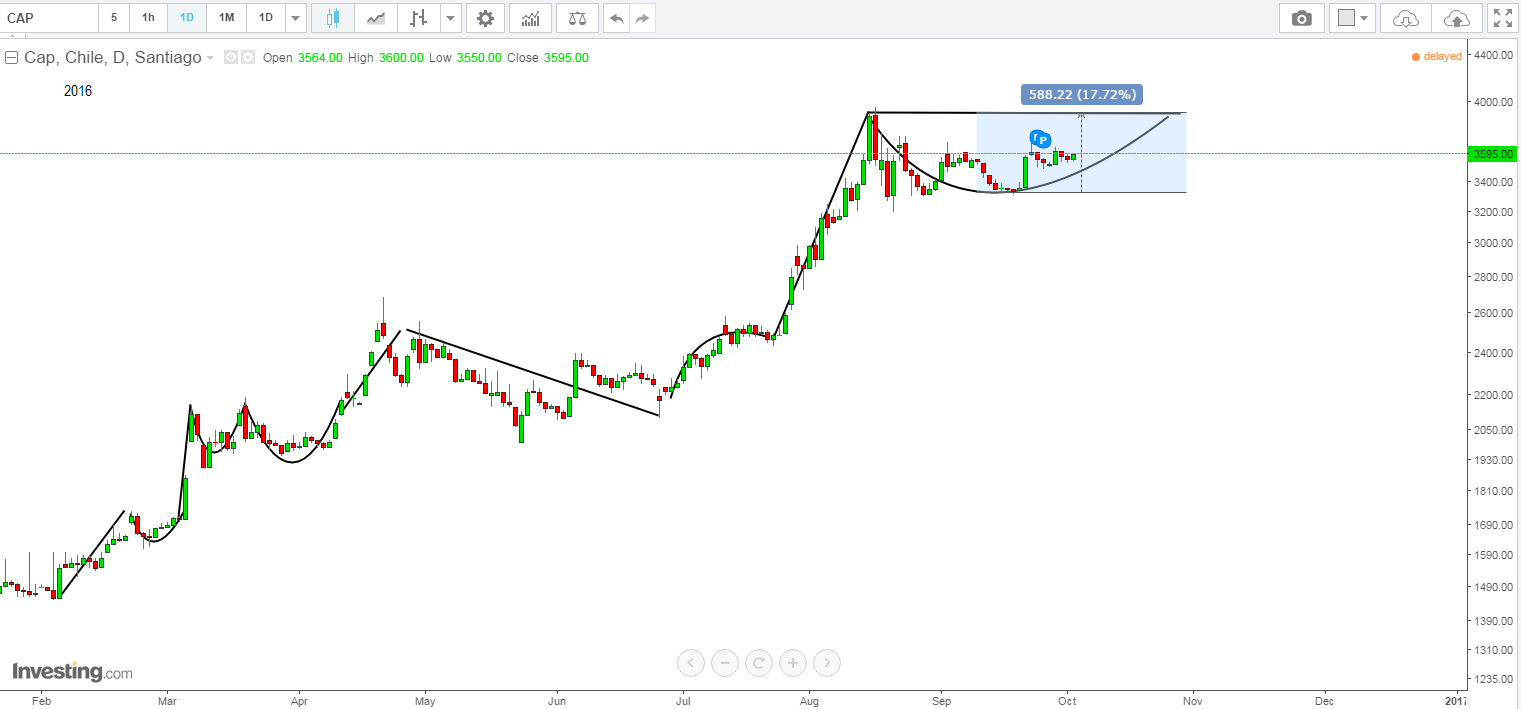Click the Cap, Chile, D, Santiago title
Image resolution: width=1521 pixels, height=709 pixels.
[x=113, y=58]
